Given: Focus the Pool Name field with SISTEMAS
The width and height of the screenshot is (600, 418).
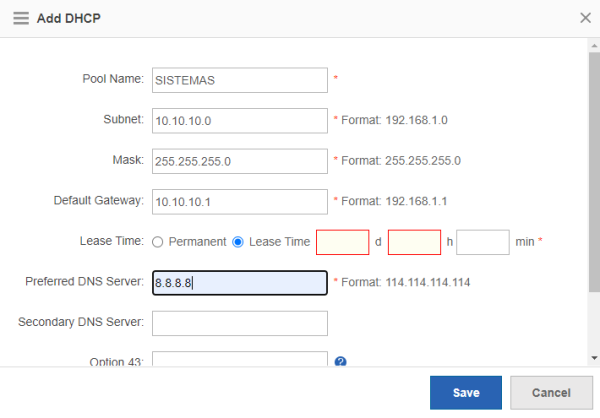Looking at the screenshot, I should tap(240, 80).
